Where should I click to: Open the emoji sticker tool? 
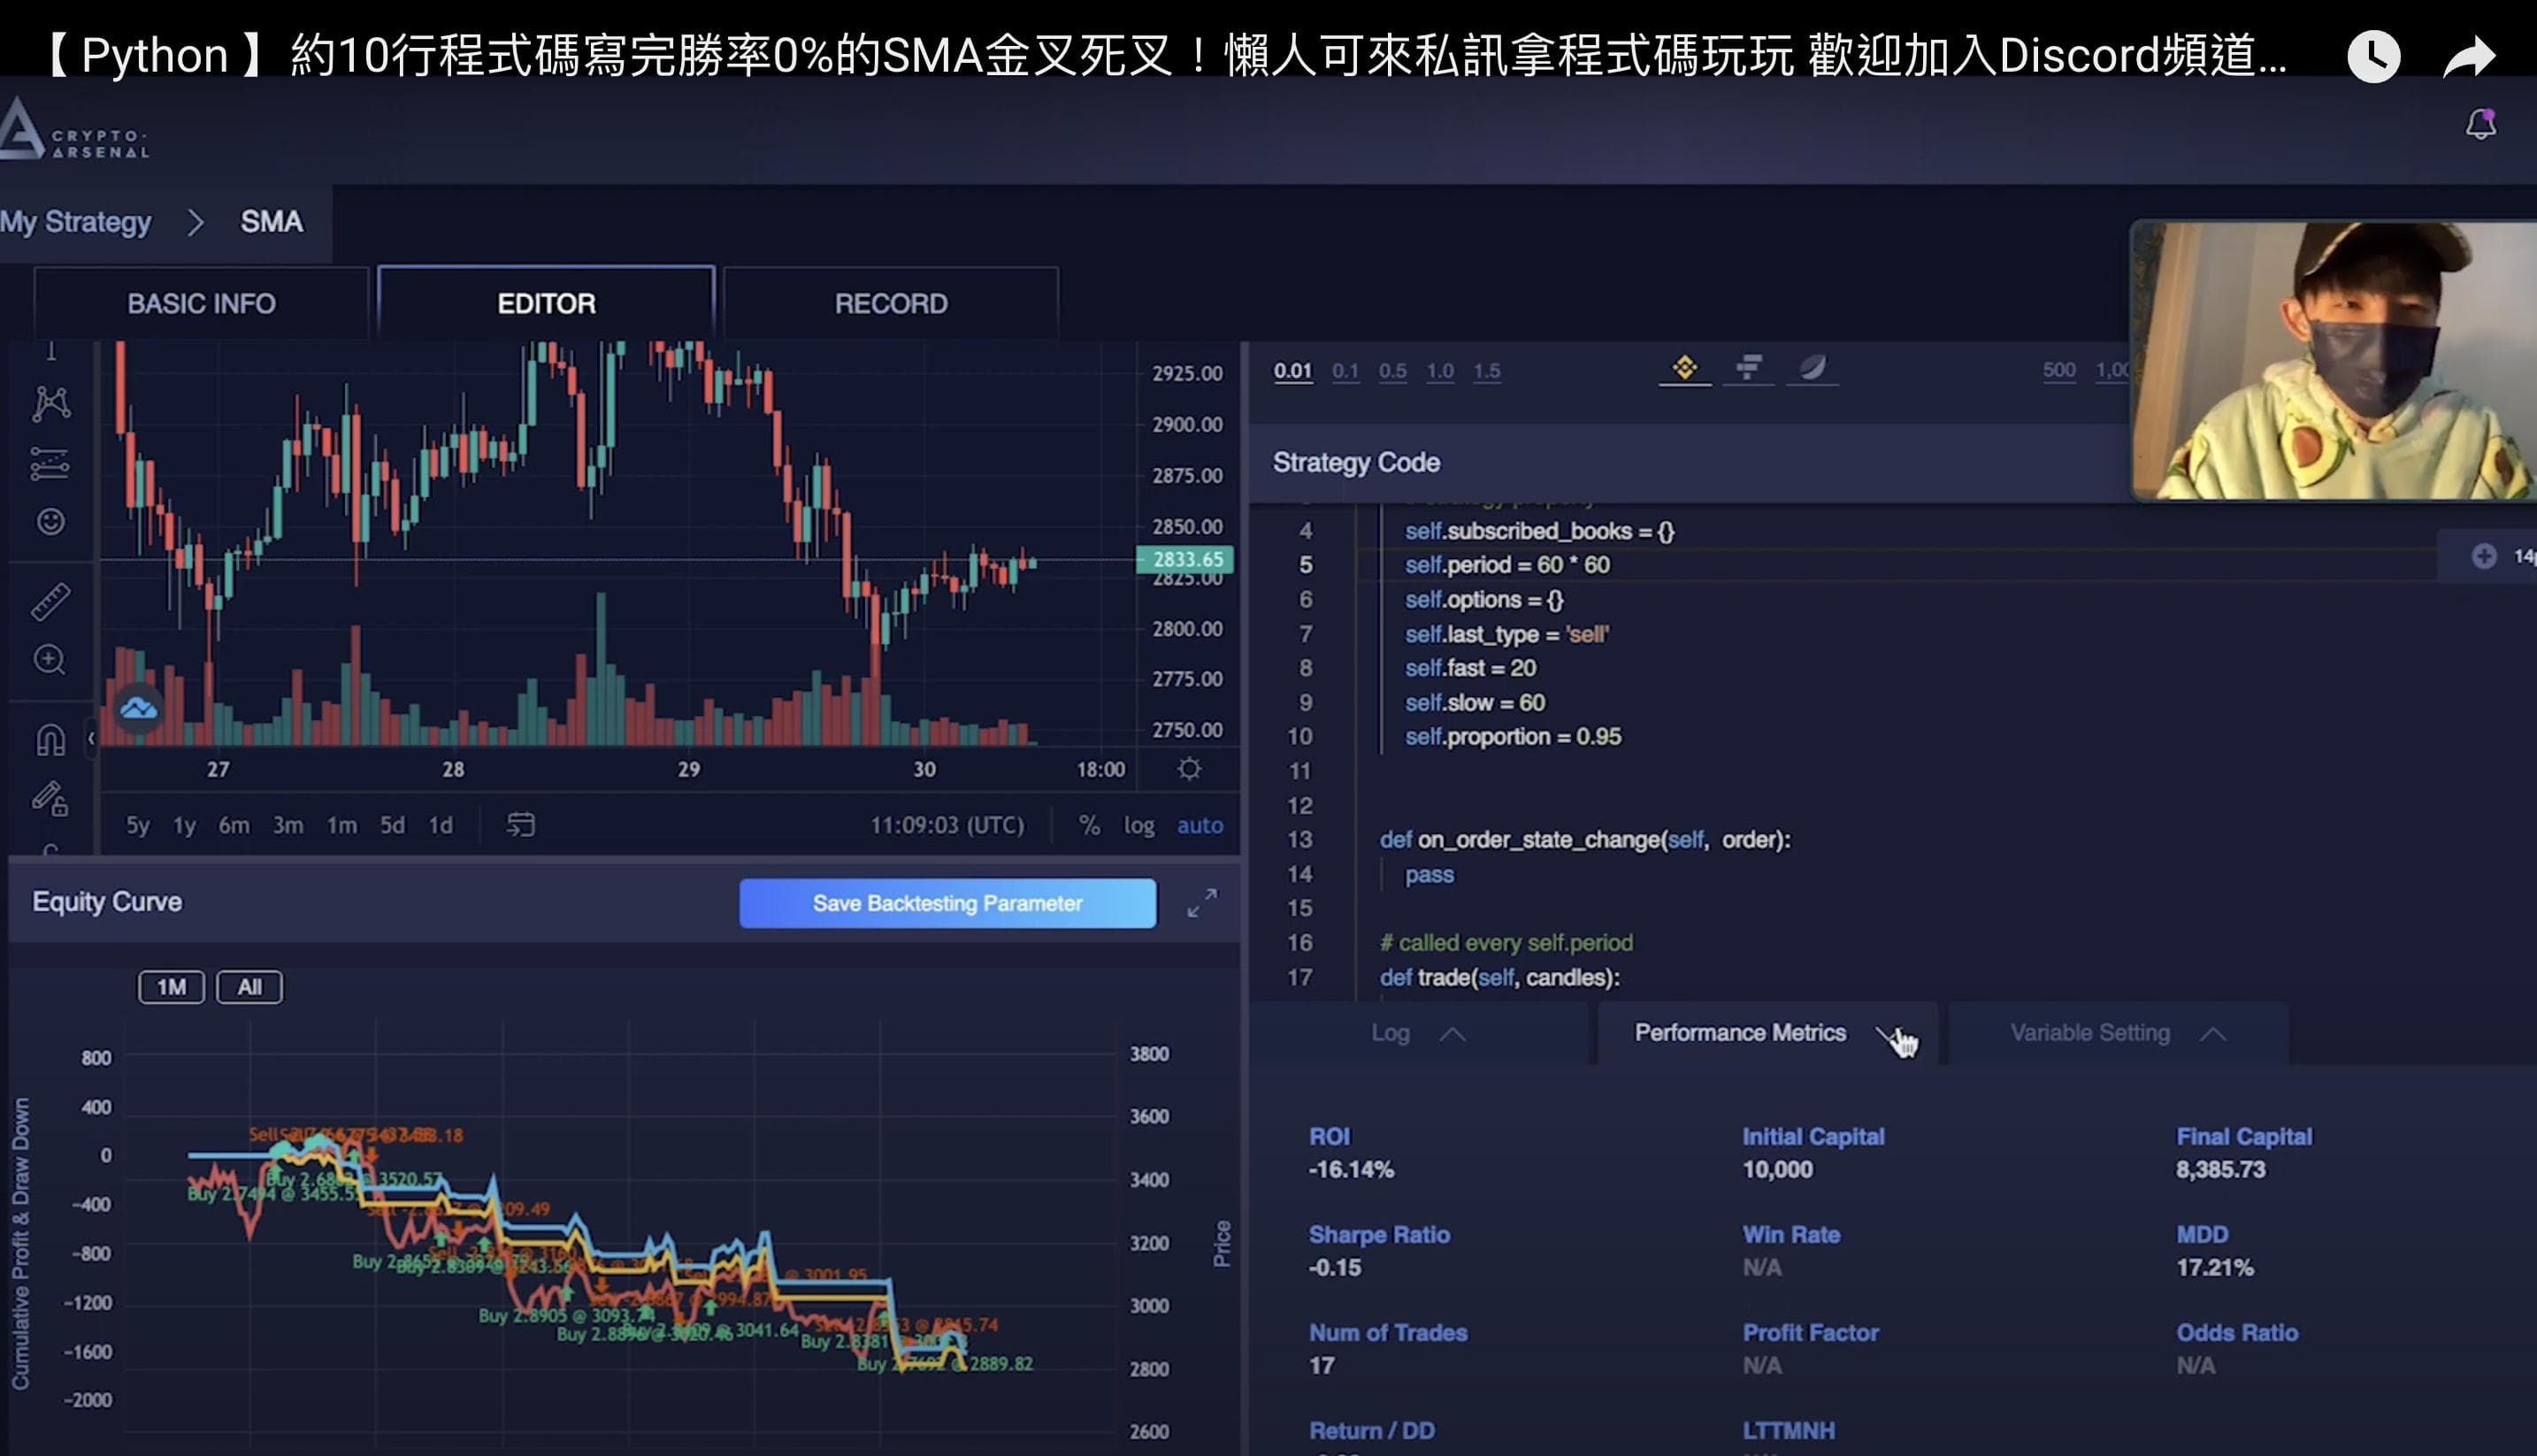[x=52, y=522]
